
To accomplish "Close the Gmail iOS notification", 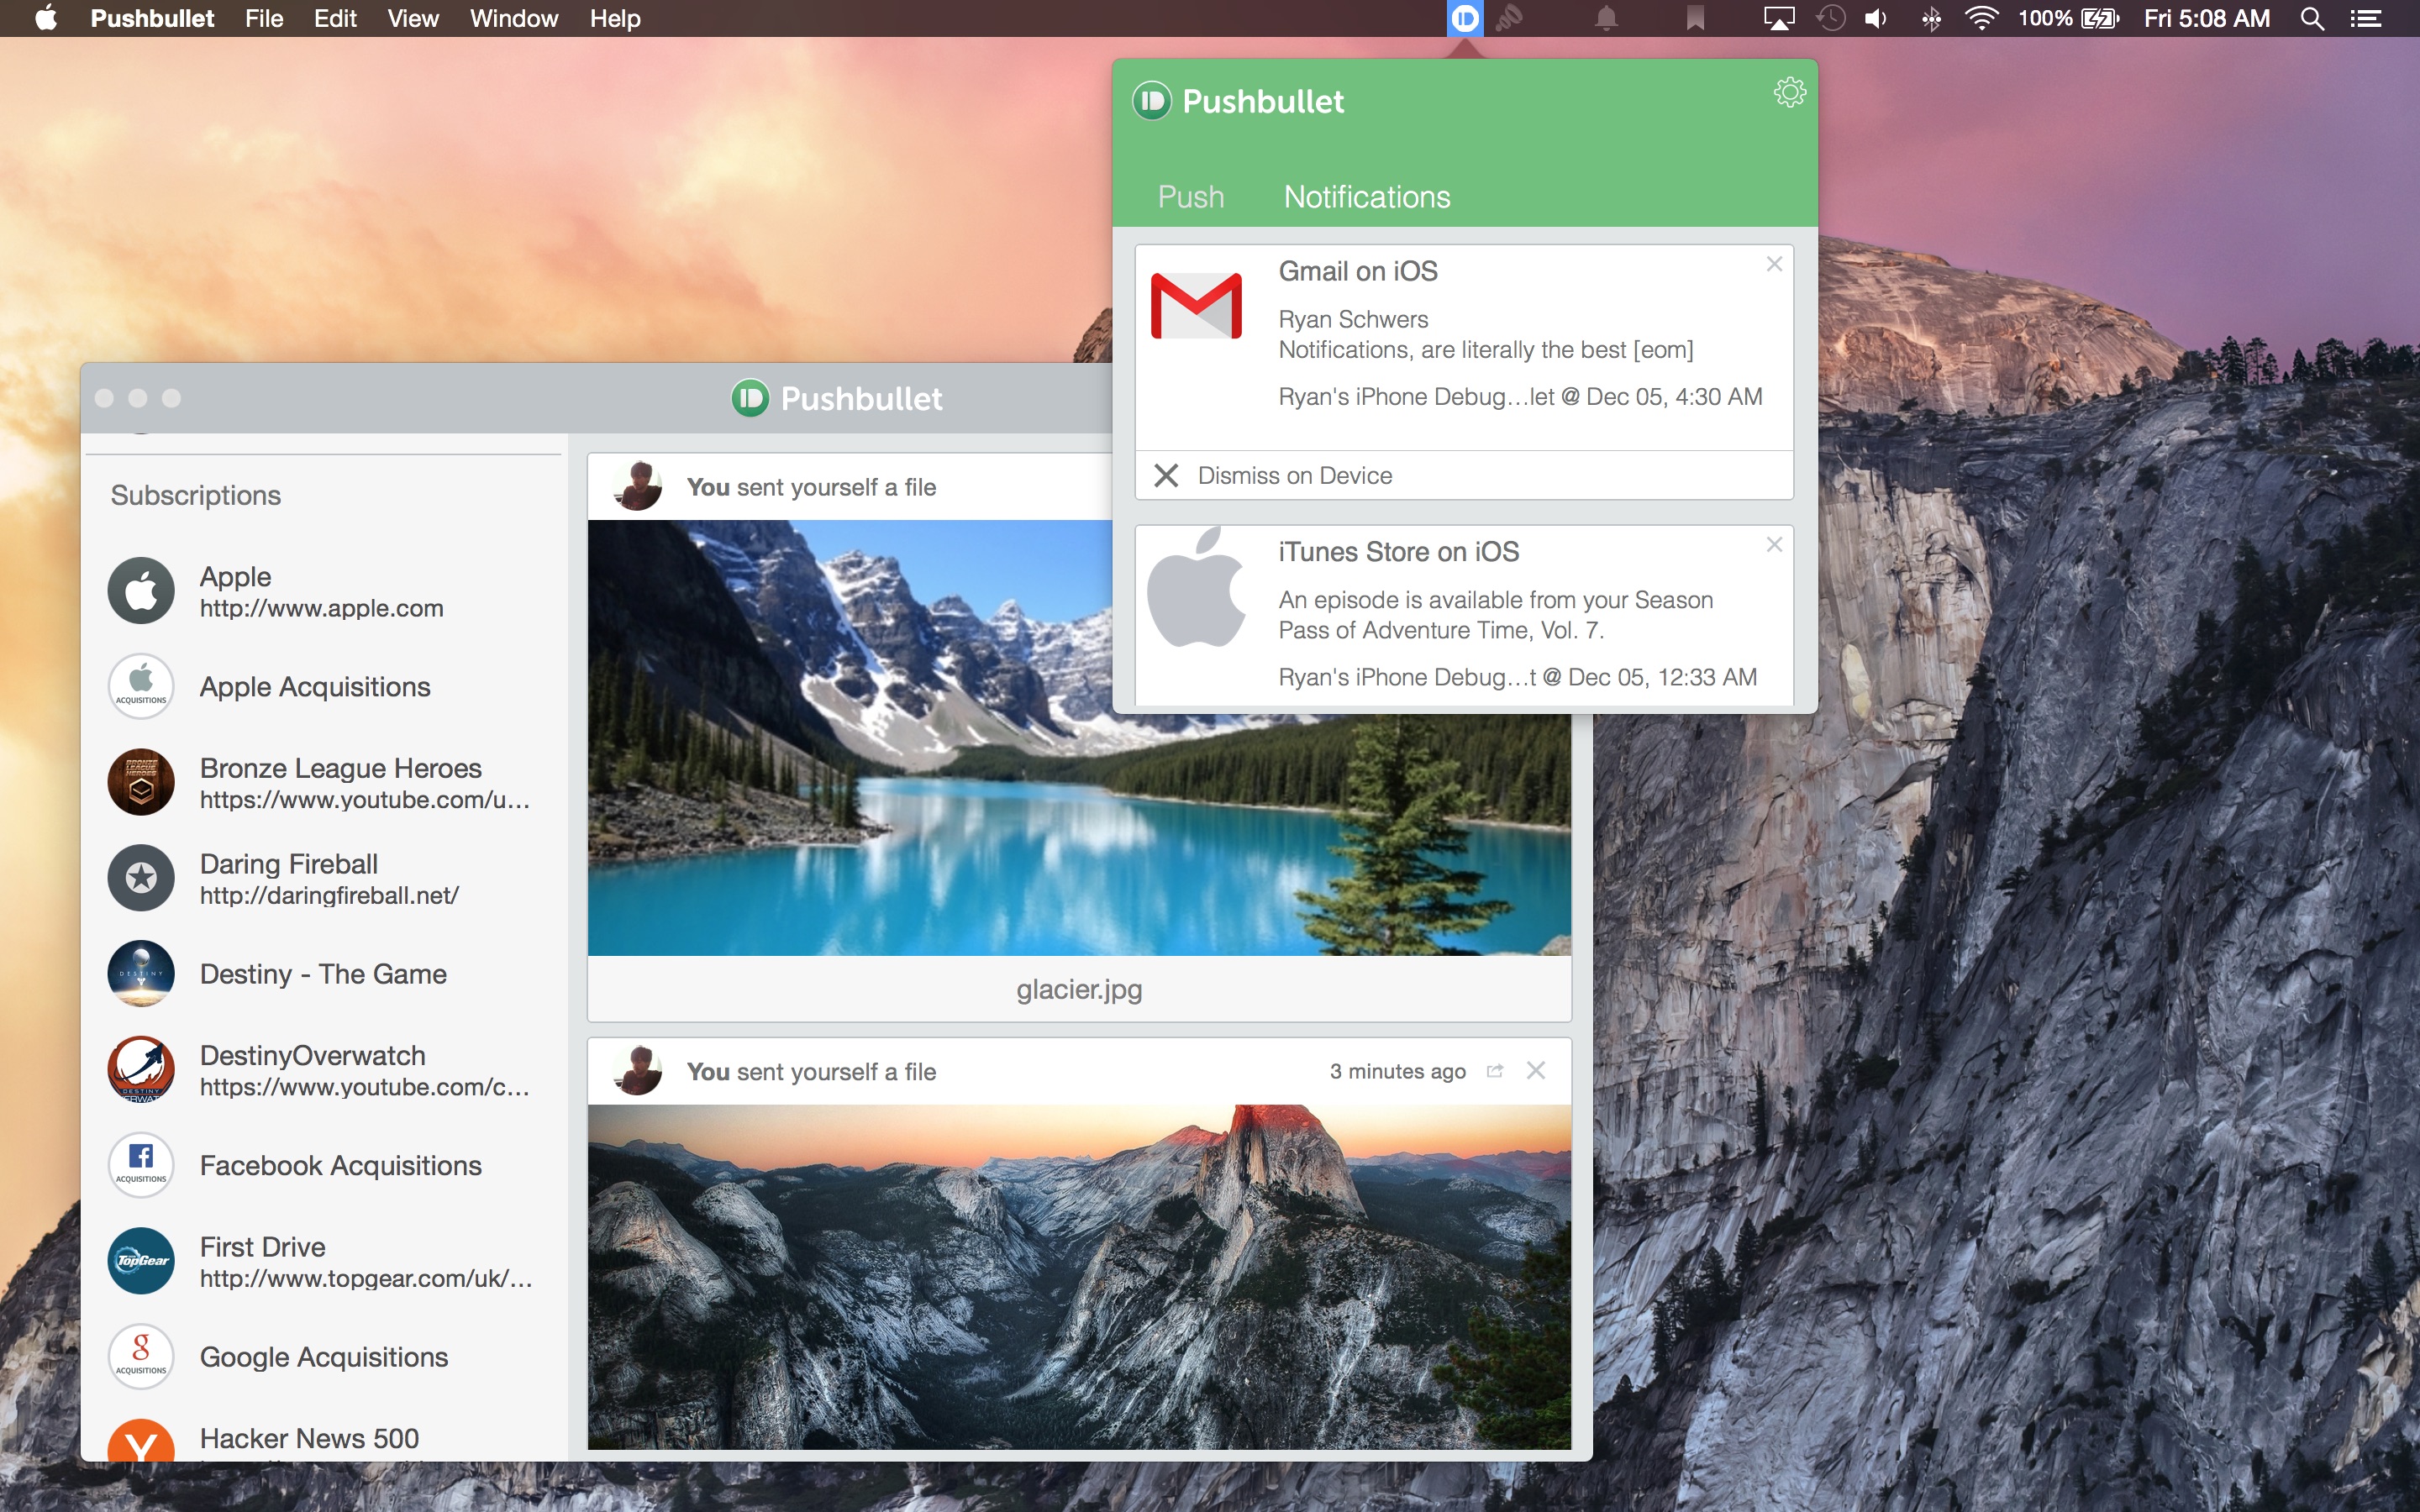I will pos(1774,265).
